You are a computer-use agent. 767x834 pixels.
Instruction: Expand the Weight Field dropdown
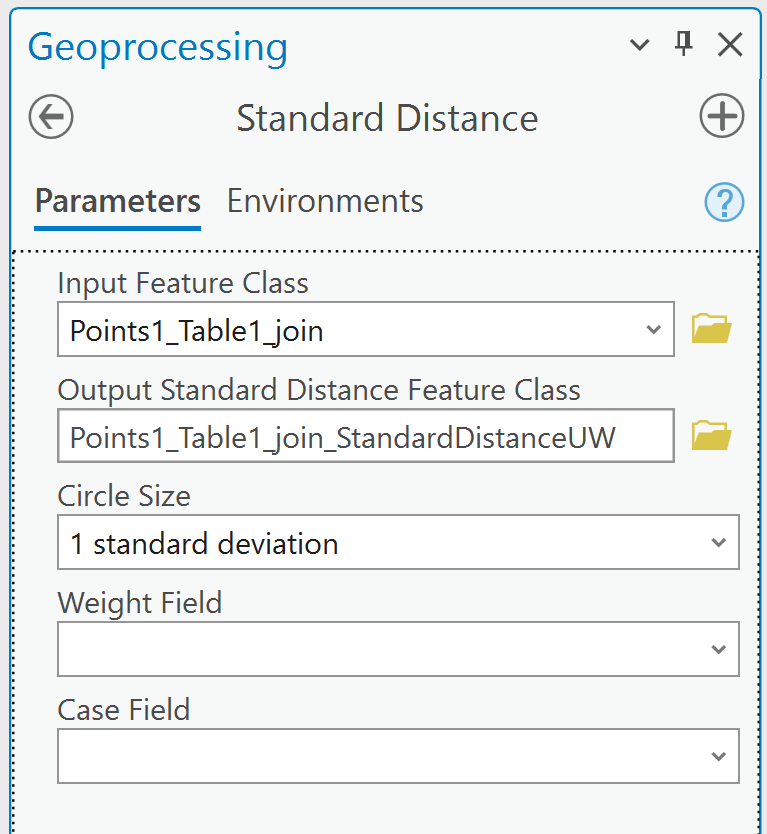point(719,649)
